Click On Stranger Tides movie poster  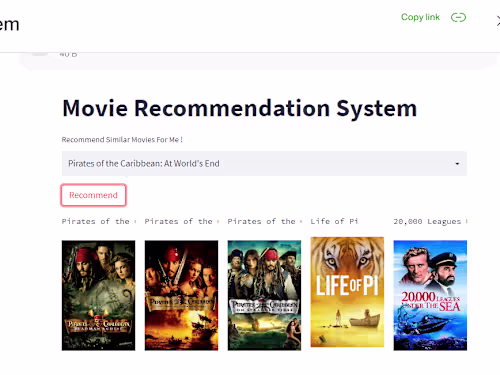264,295
